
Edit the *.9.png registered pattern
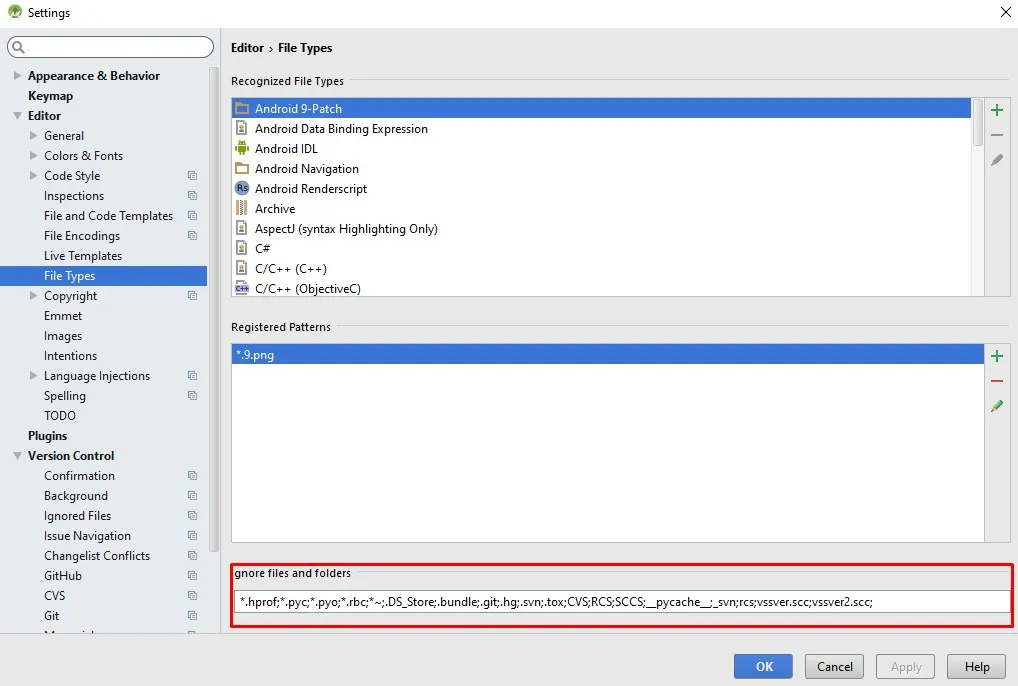(x=997, y=406)
